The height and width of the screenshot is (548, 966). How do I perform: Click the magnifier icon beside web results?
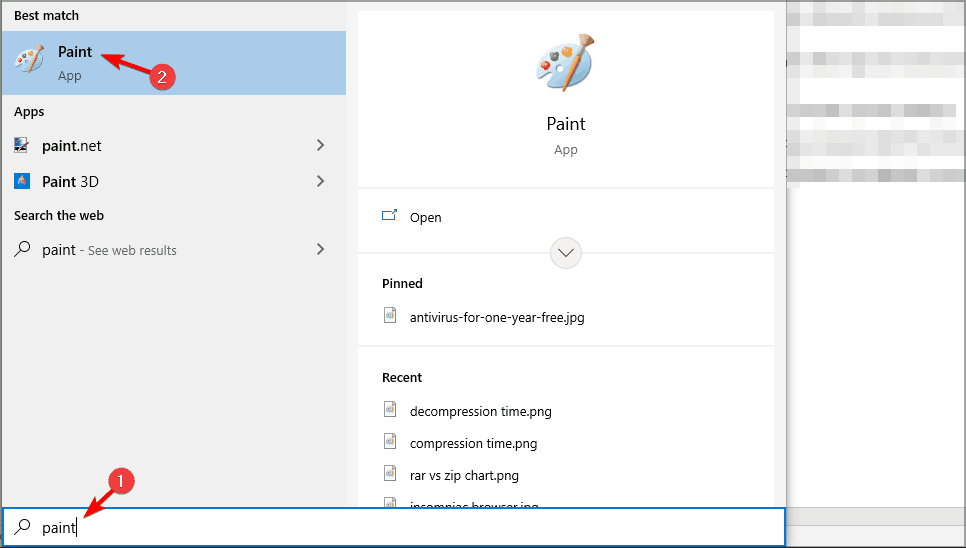click(x=22, y=250)
